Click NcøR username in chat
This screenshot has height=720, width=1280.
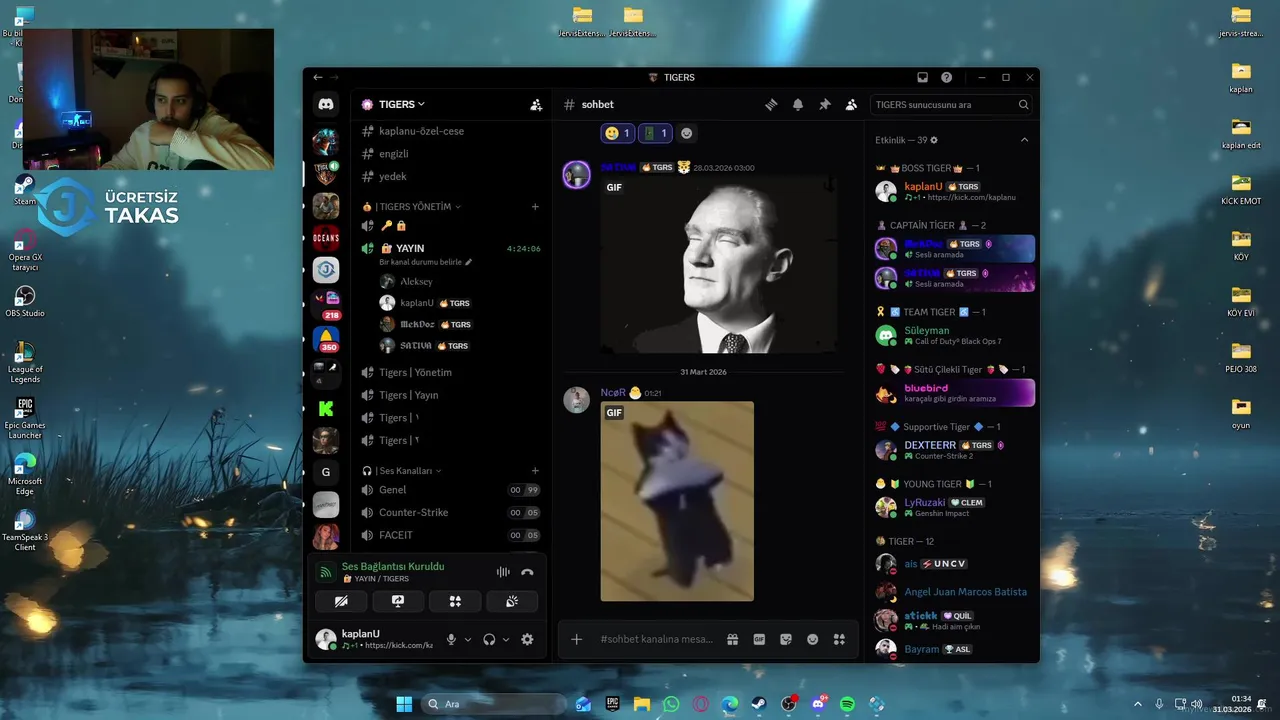click(613, 393)
